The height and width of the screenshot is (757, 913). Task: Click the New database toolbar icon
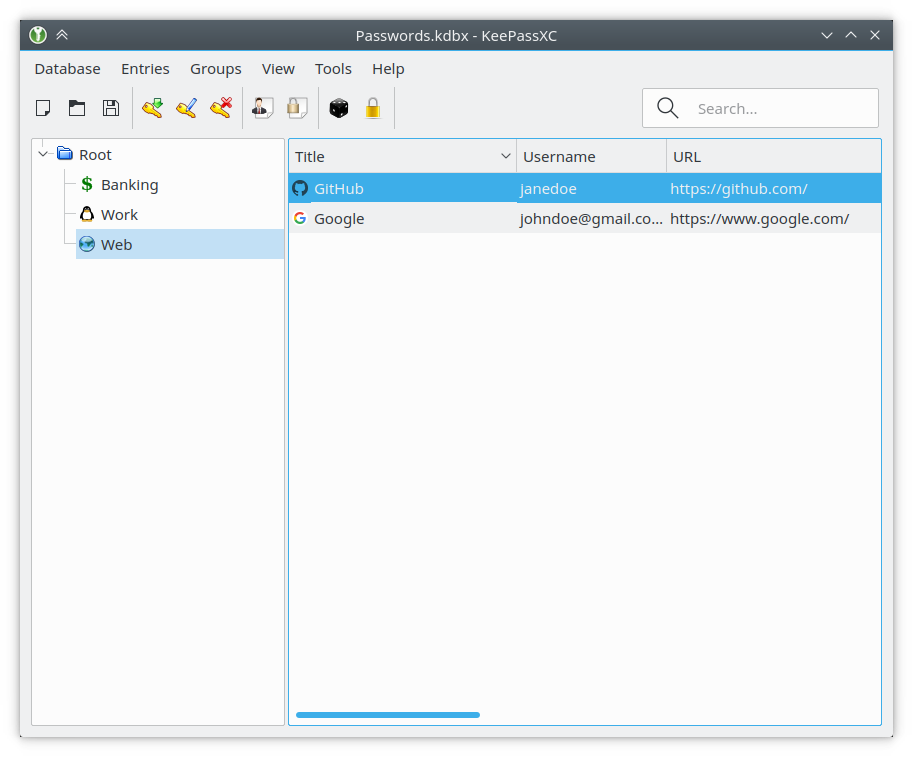pos(43,108)
